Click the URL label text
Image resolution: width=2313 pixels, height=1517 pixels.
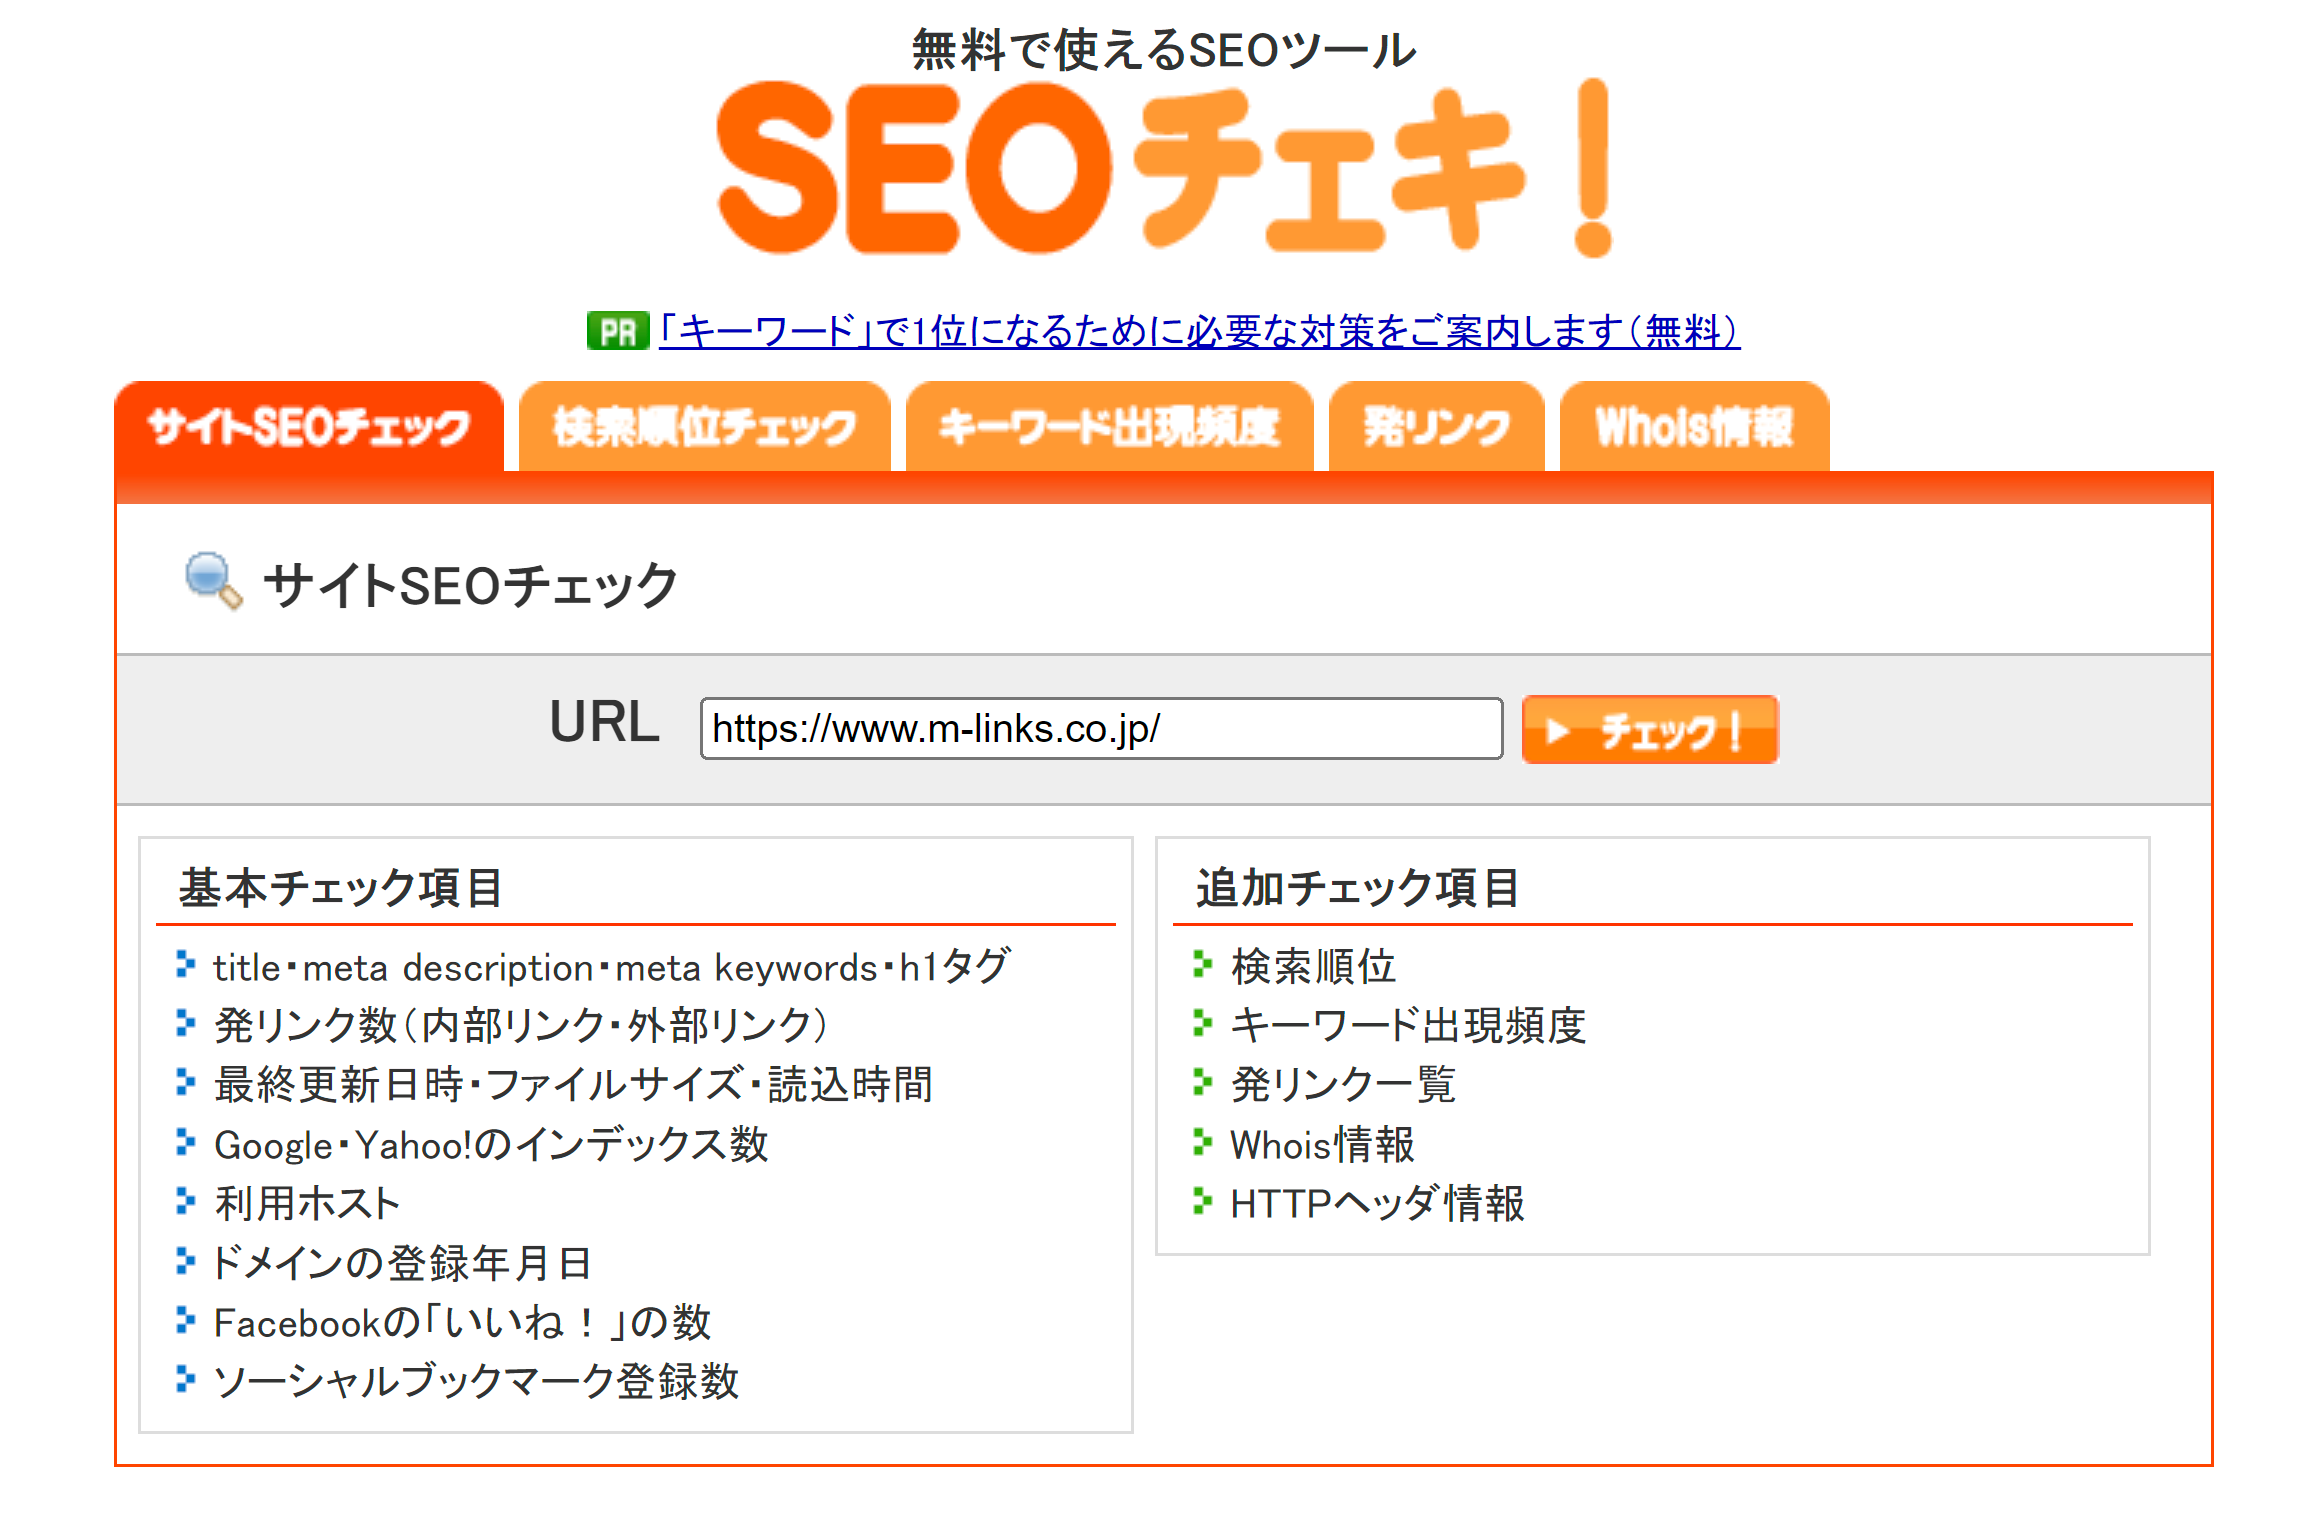[x=604, y=722]
